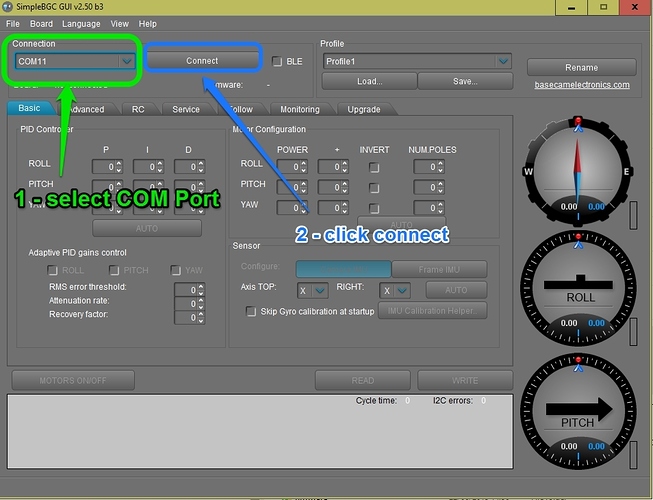This screenshot has width=653, height=500.
Task: Maximize the SimpleBGC window
Action: [x=603, y=7]
